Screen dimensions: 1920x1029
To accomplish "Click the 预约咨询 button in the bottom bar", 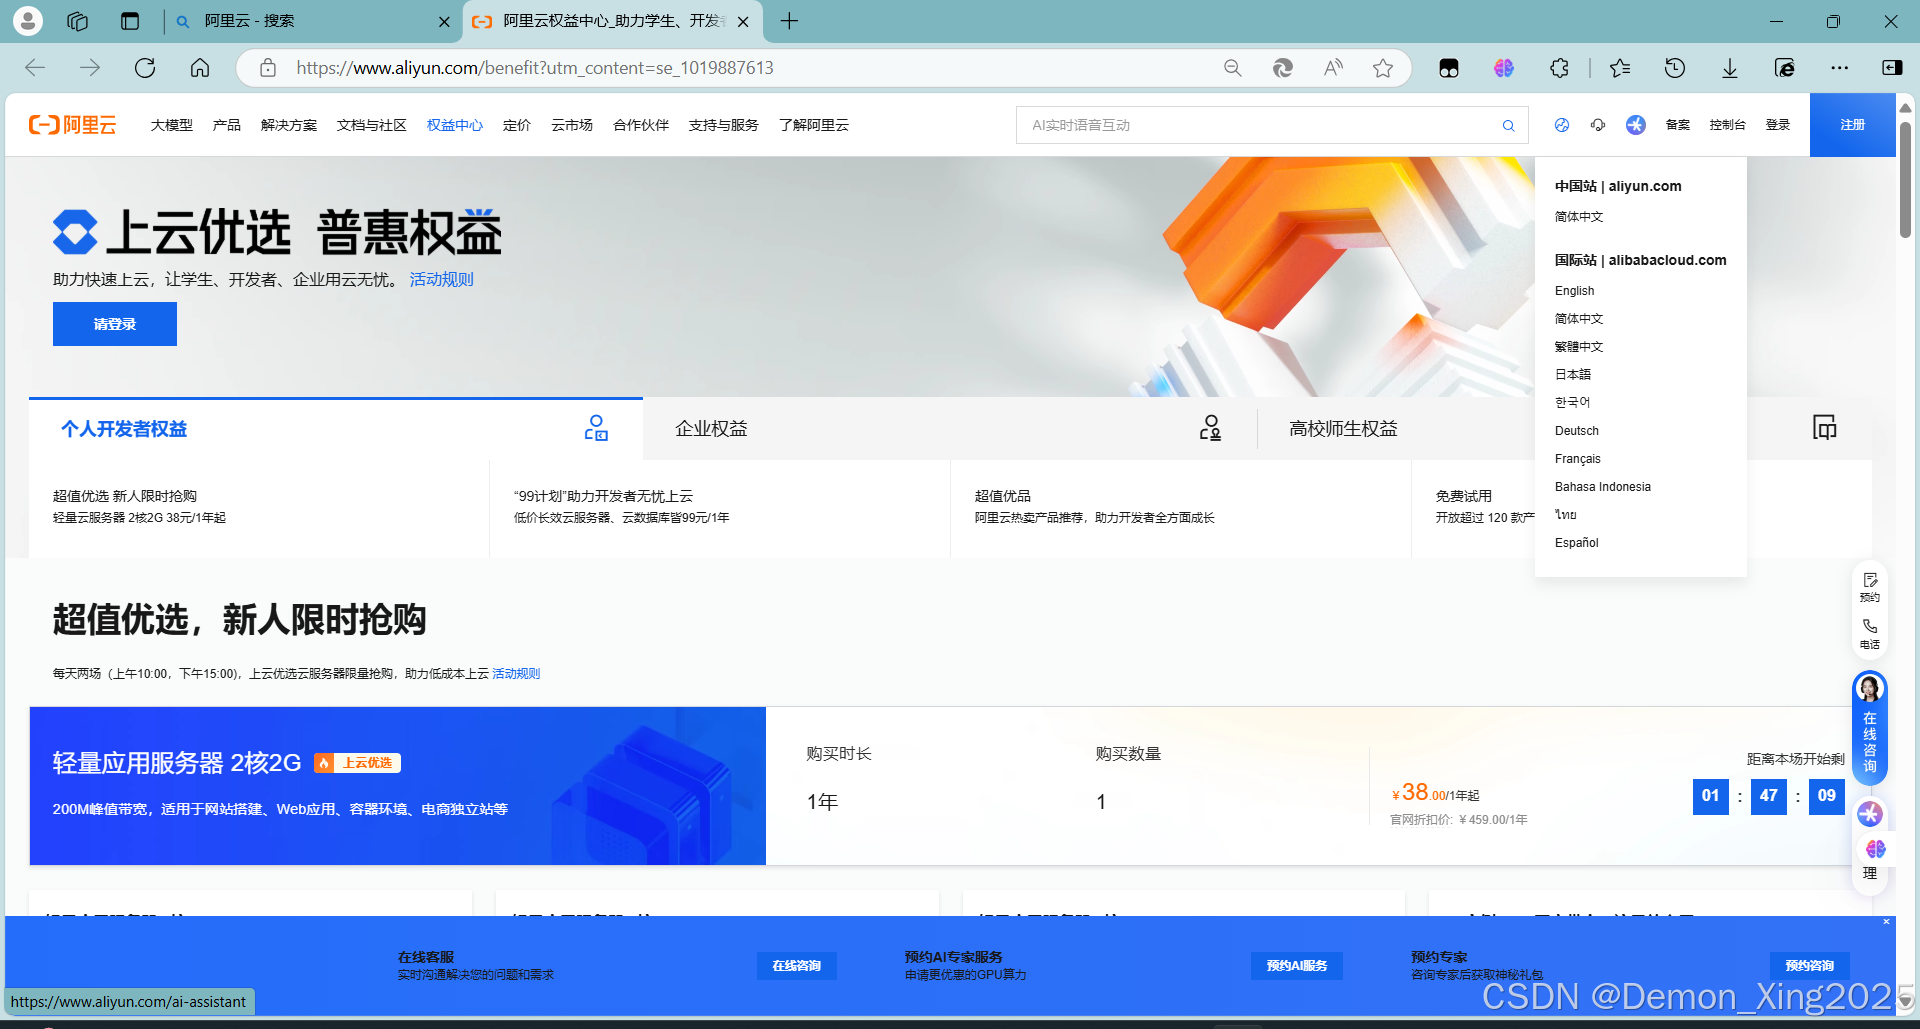I will (1810, 966).
